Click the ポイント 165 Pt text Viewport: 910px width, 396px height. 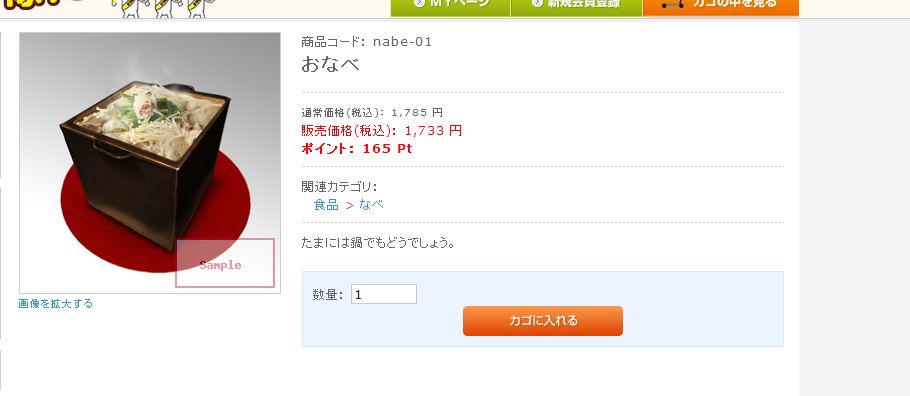[x=357, y=149]
